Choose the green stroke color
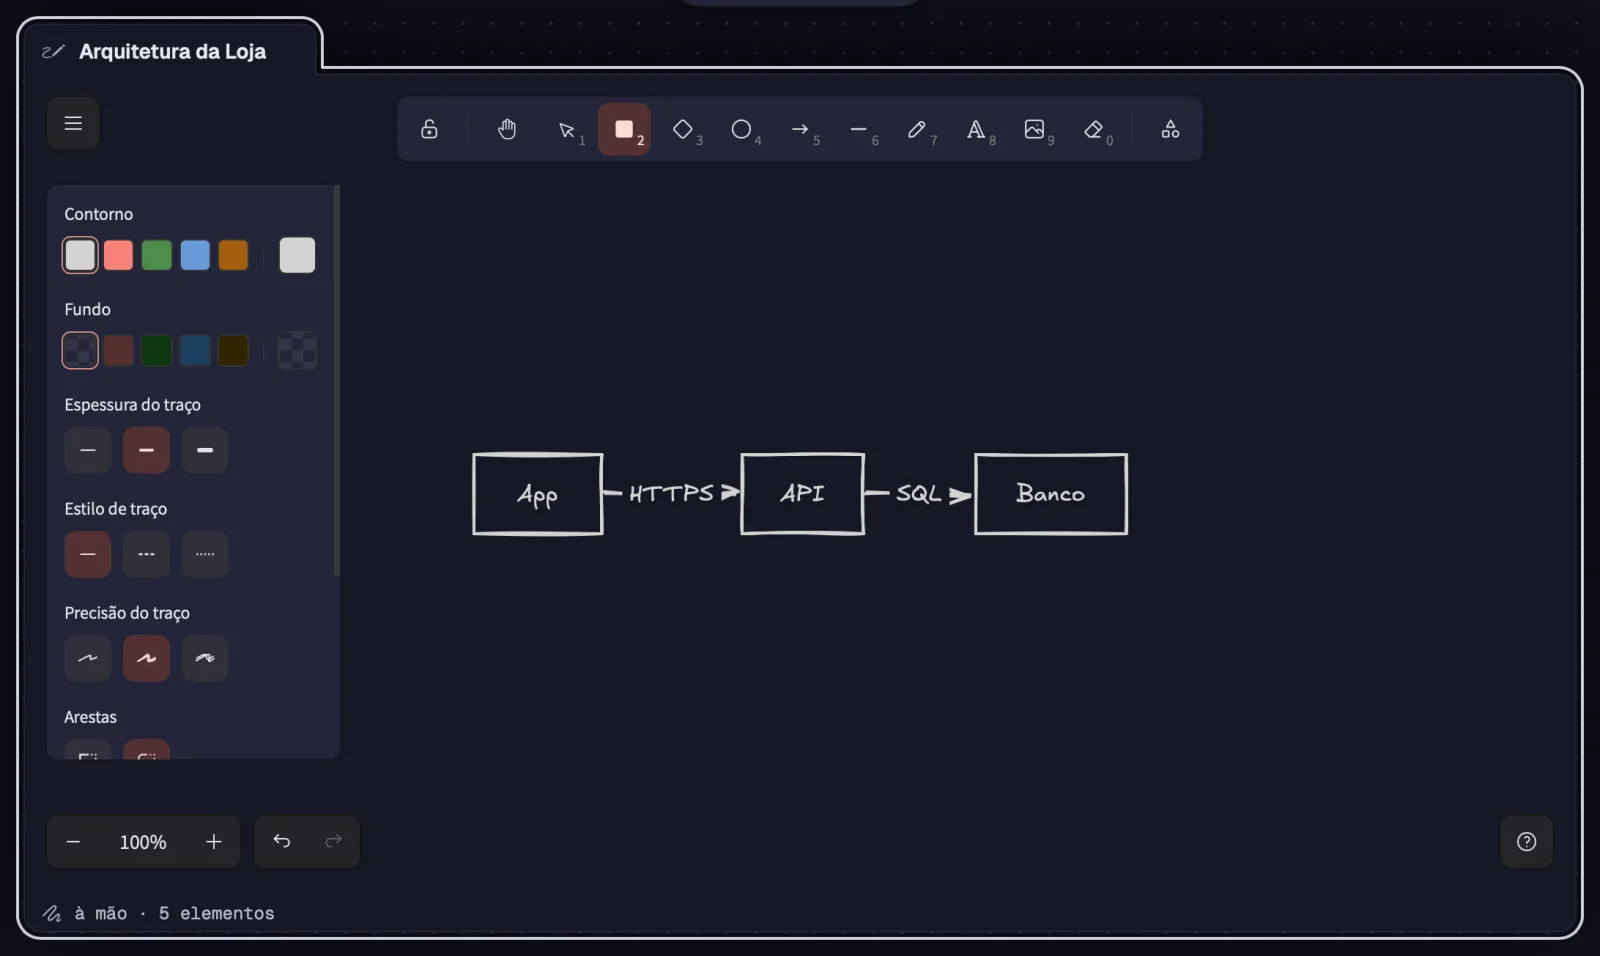This screenshot has width=1600, height=956. [157, 255]
